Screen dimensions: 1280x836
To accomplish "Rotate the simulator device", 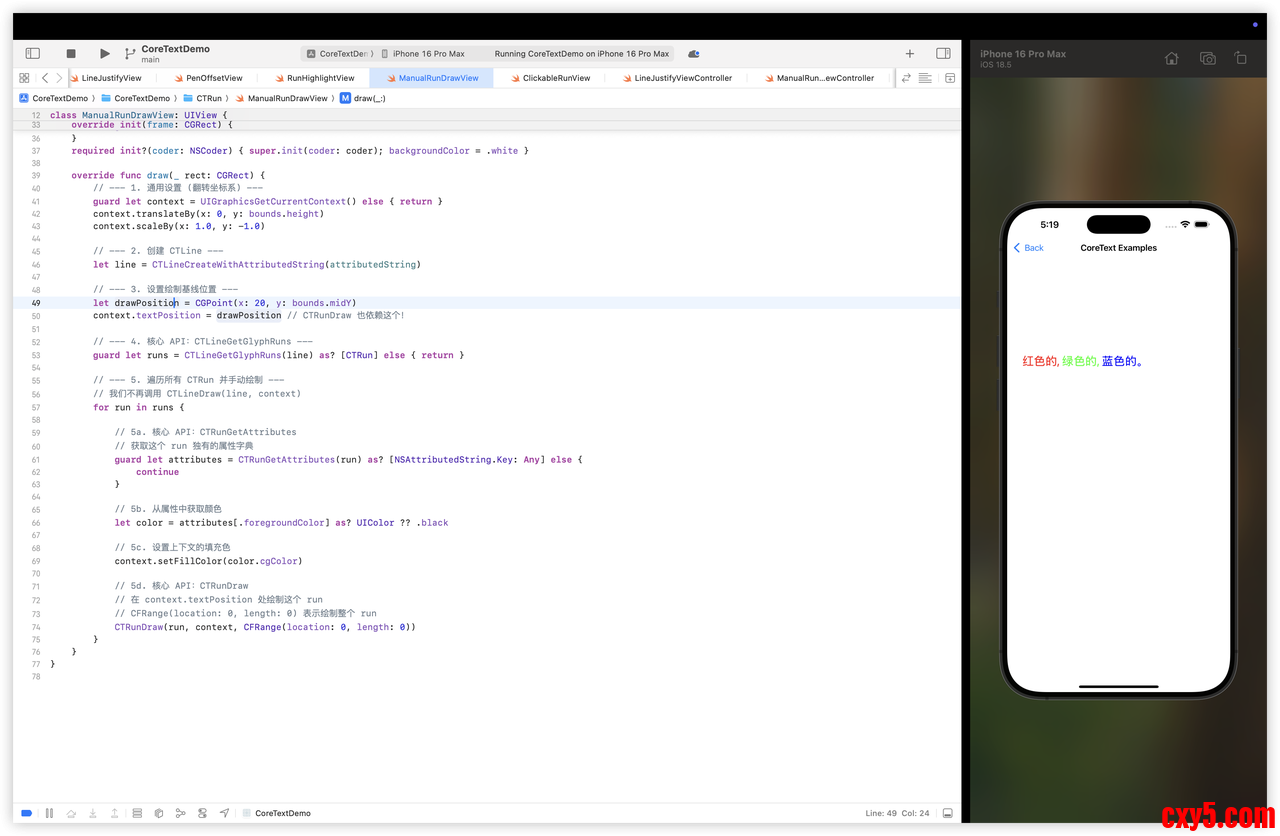I will [1240, 59].
